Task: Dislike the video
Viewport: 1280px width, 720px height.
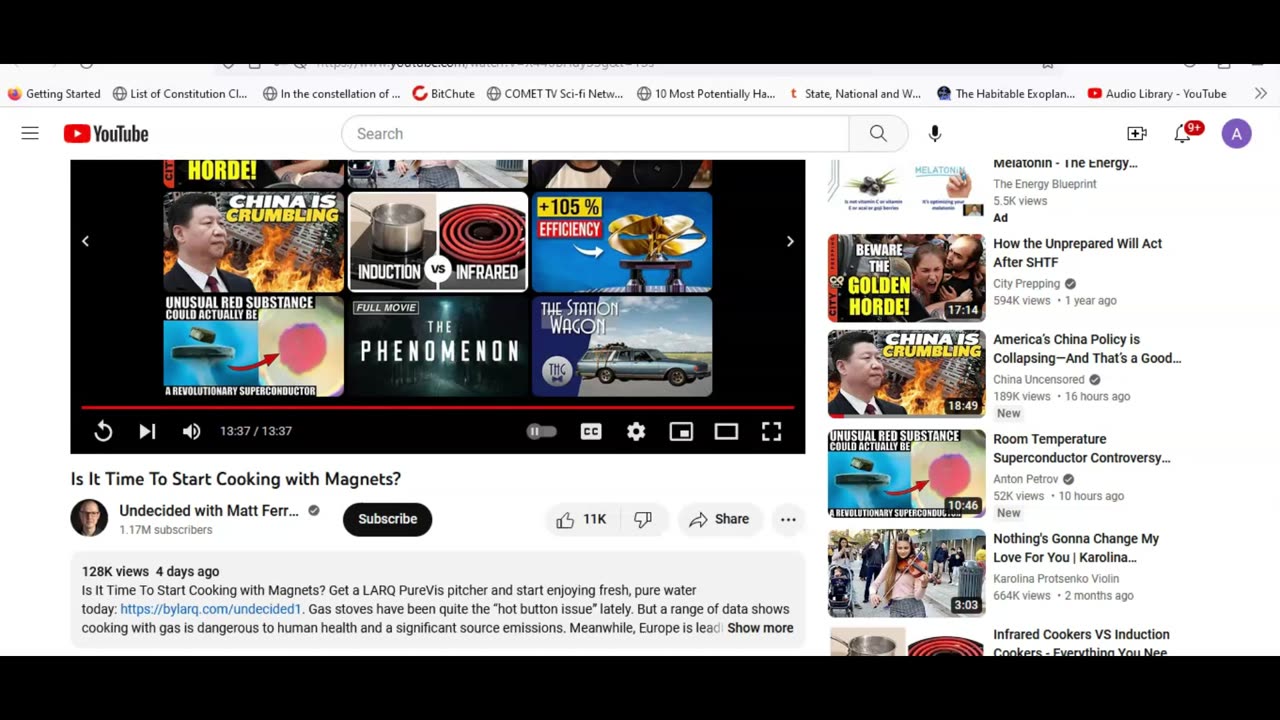Action: pos(643,519)
